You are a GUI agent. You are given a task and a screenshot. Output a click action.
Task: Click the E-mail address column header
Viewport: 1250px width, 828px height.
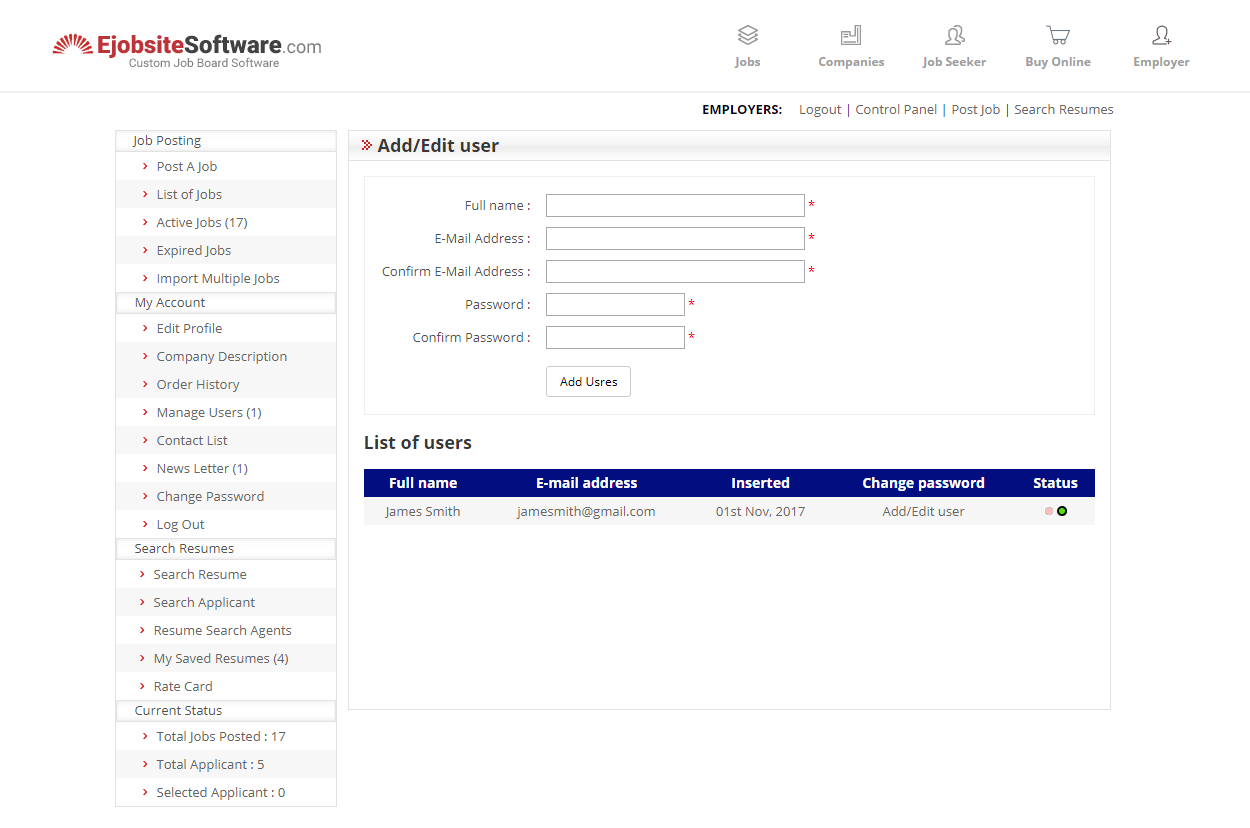tap(586, 483)
